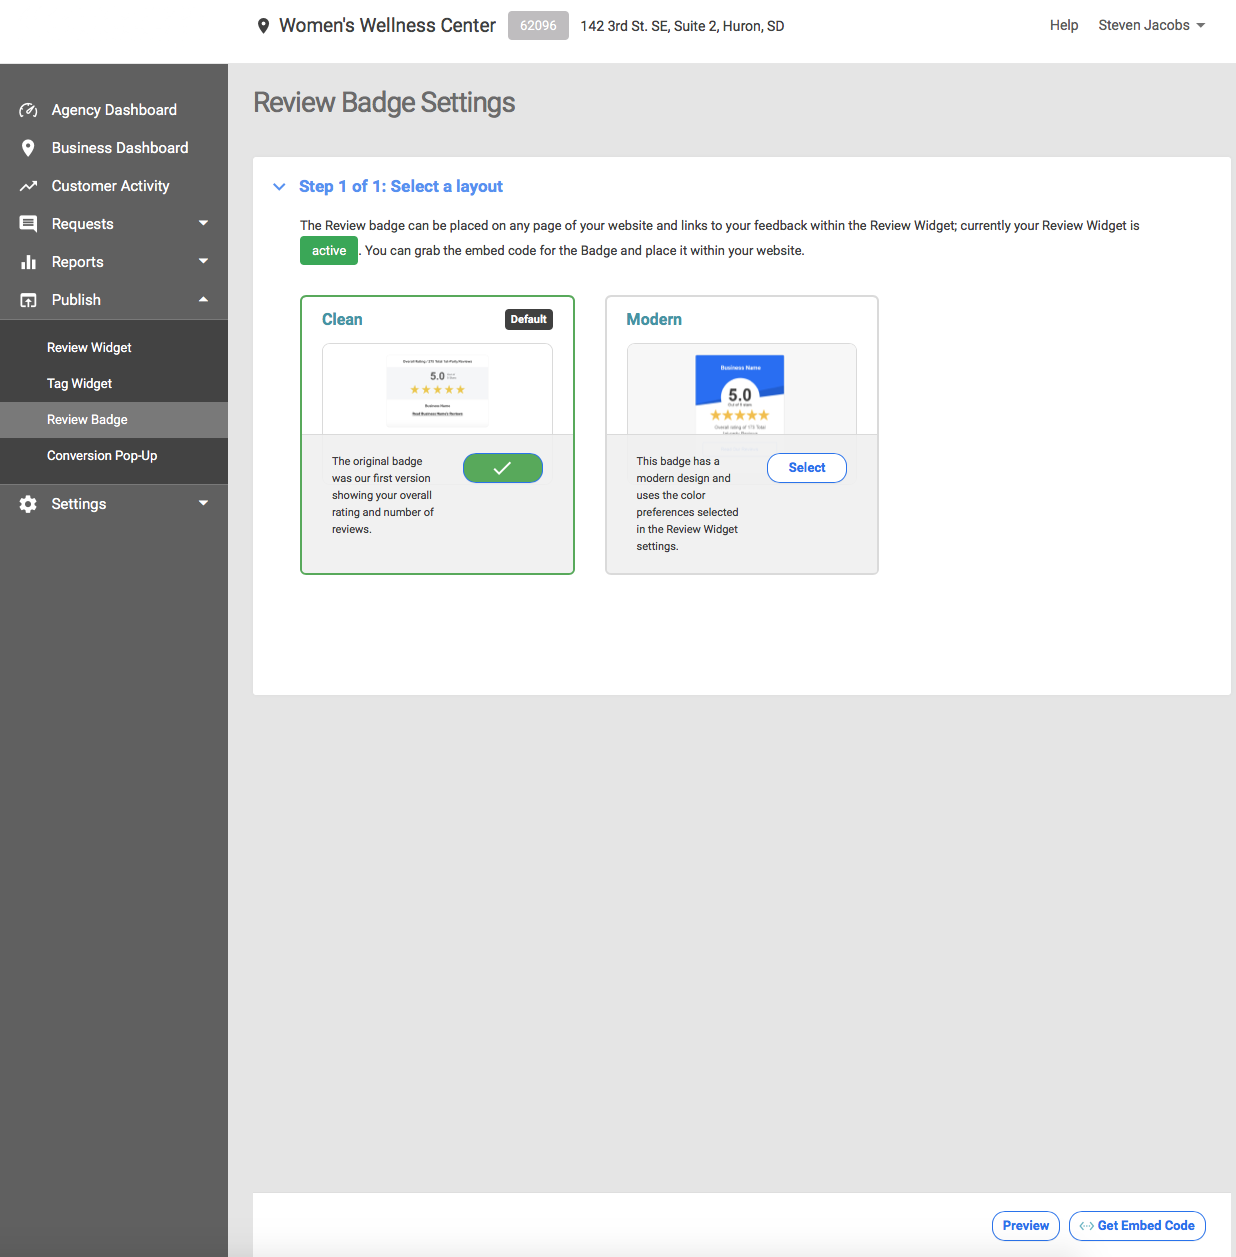Click the Settings gear icon

(x=28, y=504)
